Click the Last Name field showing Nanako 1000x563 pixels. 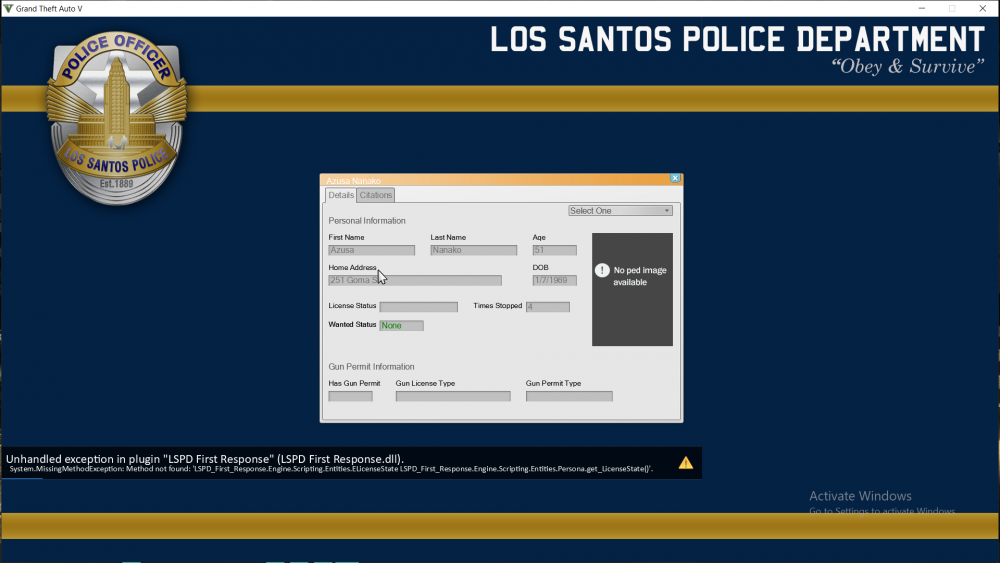pyautogui.click(x=473, y=250)
